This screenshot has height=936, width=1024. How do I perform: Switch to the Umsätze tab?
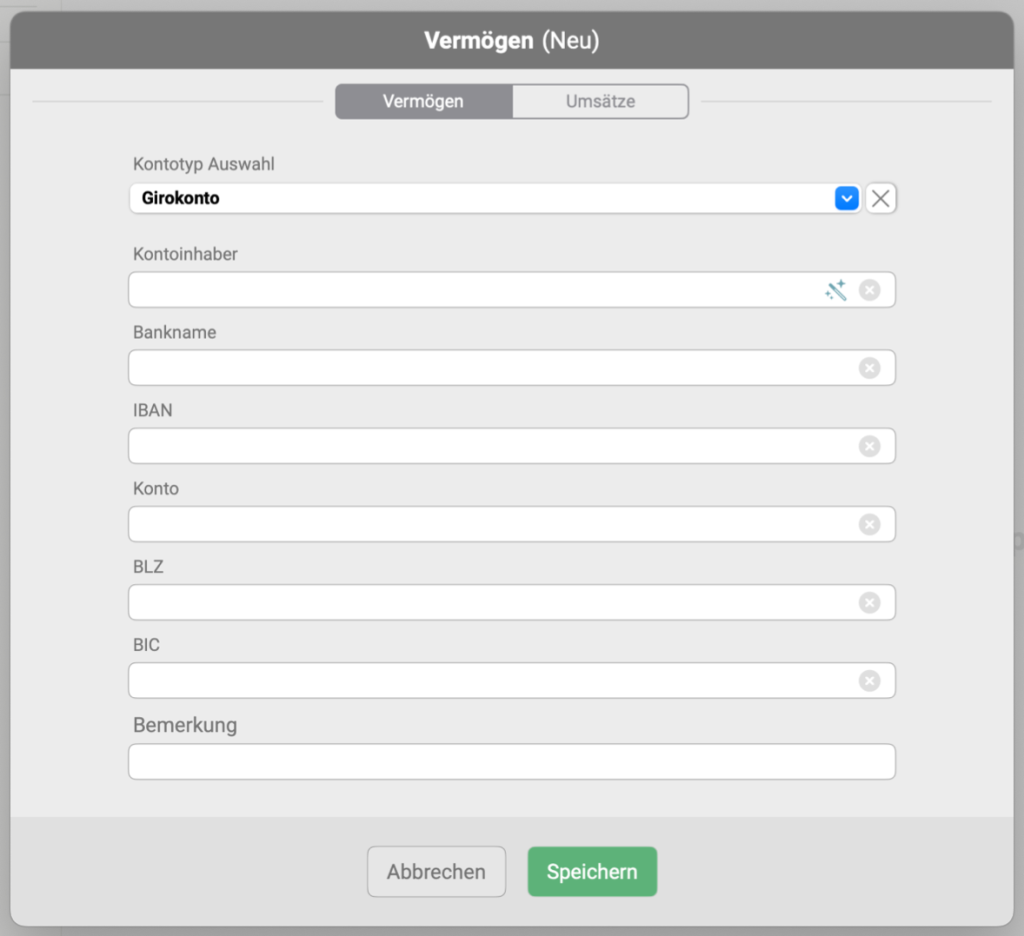600,101
